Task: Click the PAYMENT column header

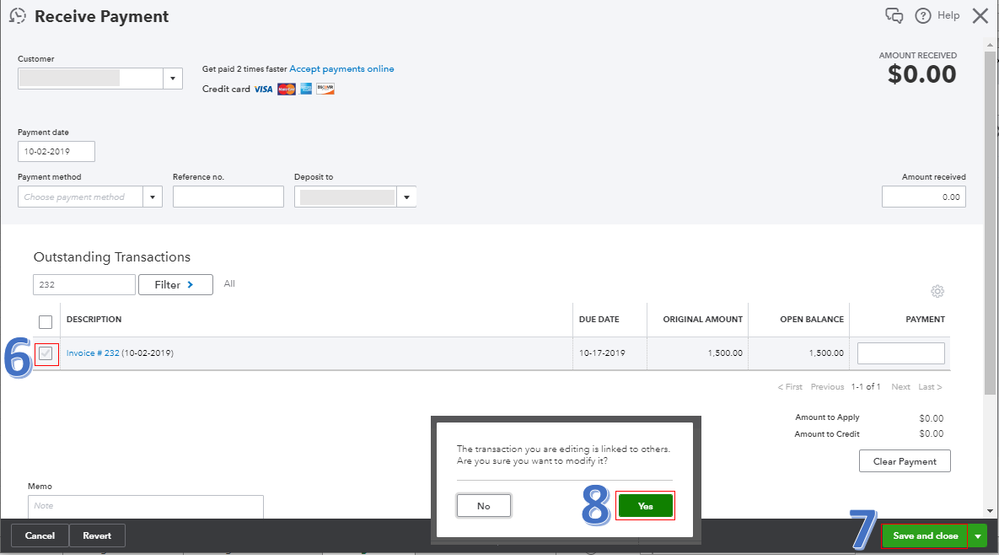Action: [925, 319]
